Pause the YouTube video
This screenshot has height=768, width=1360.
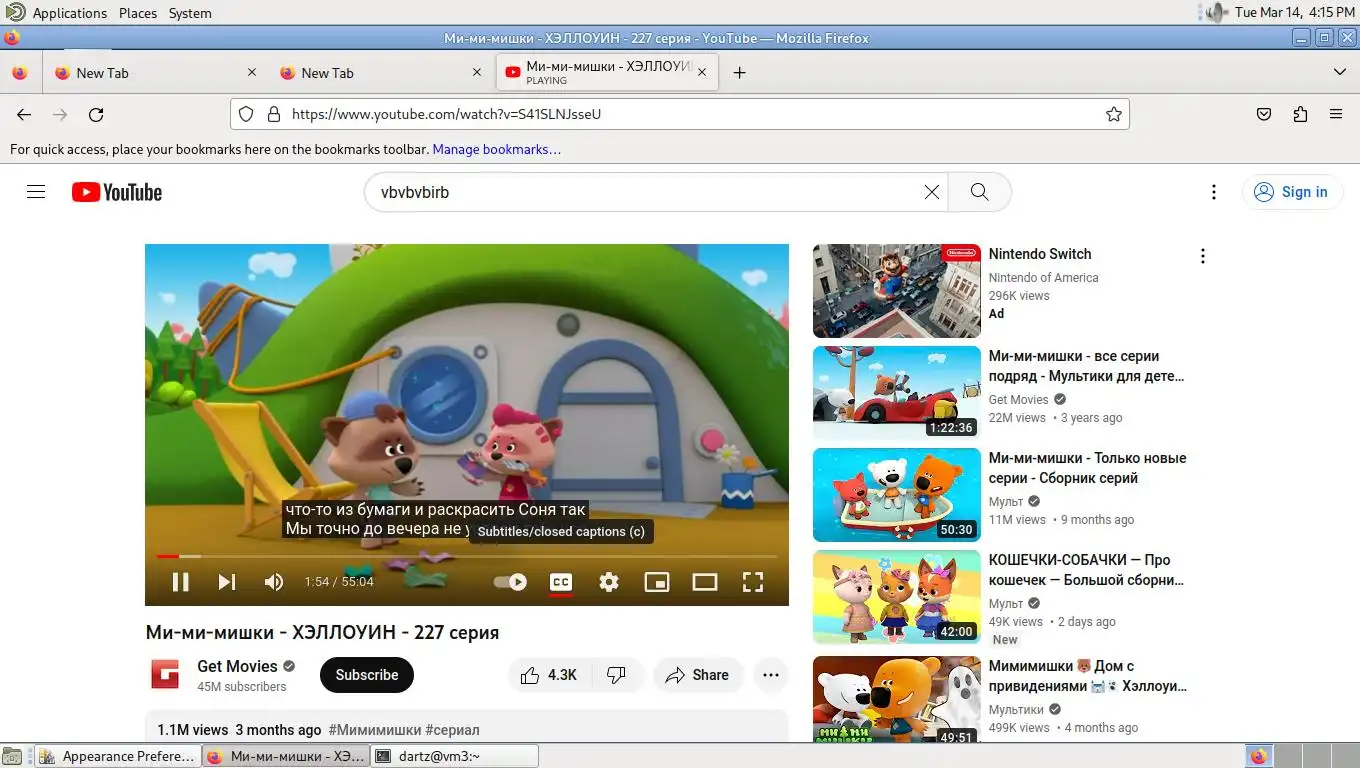coord(181,582)
